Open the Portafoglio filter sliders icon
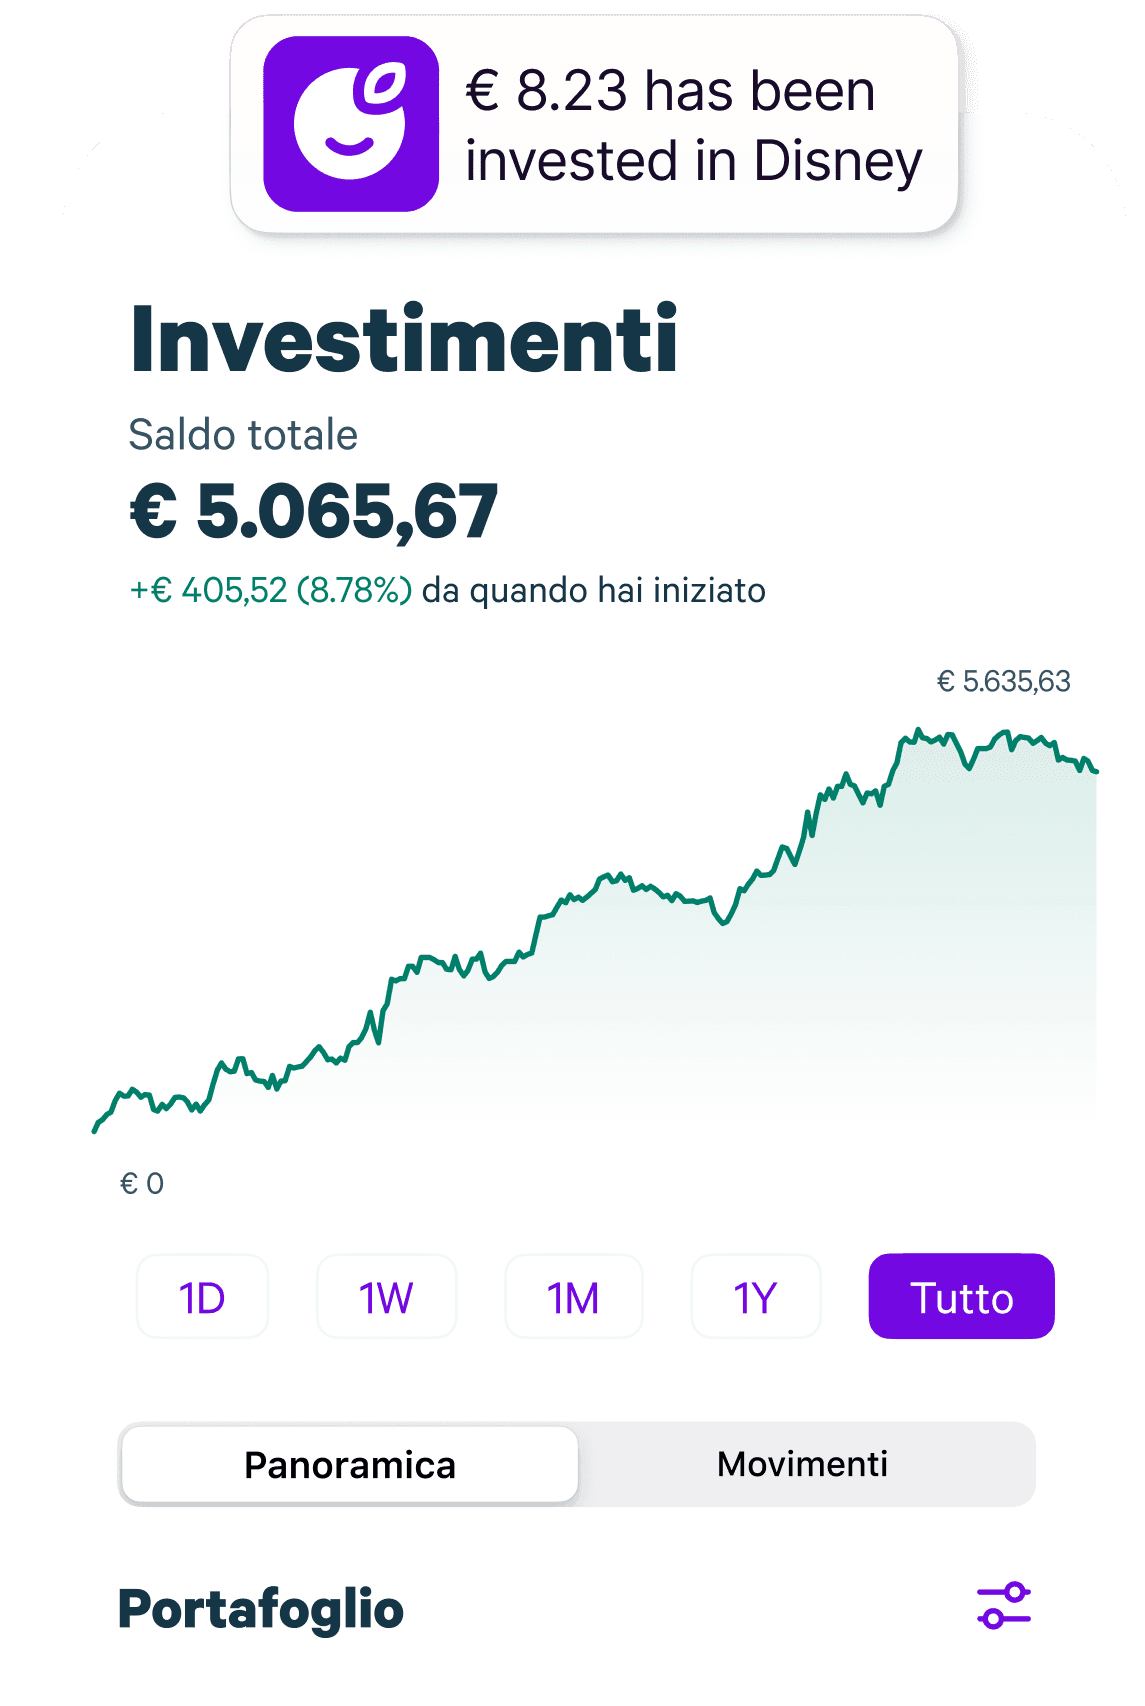Image resolution: width=1145 pixels, height=1706 pixels. 1003,1605
